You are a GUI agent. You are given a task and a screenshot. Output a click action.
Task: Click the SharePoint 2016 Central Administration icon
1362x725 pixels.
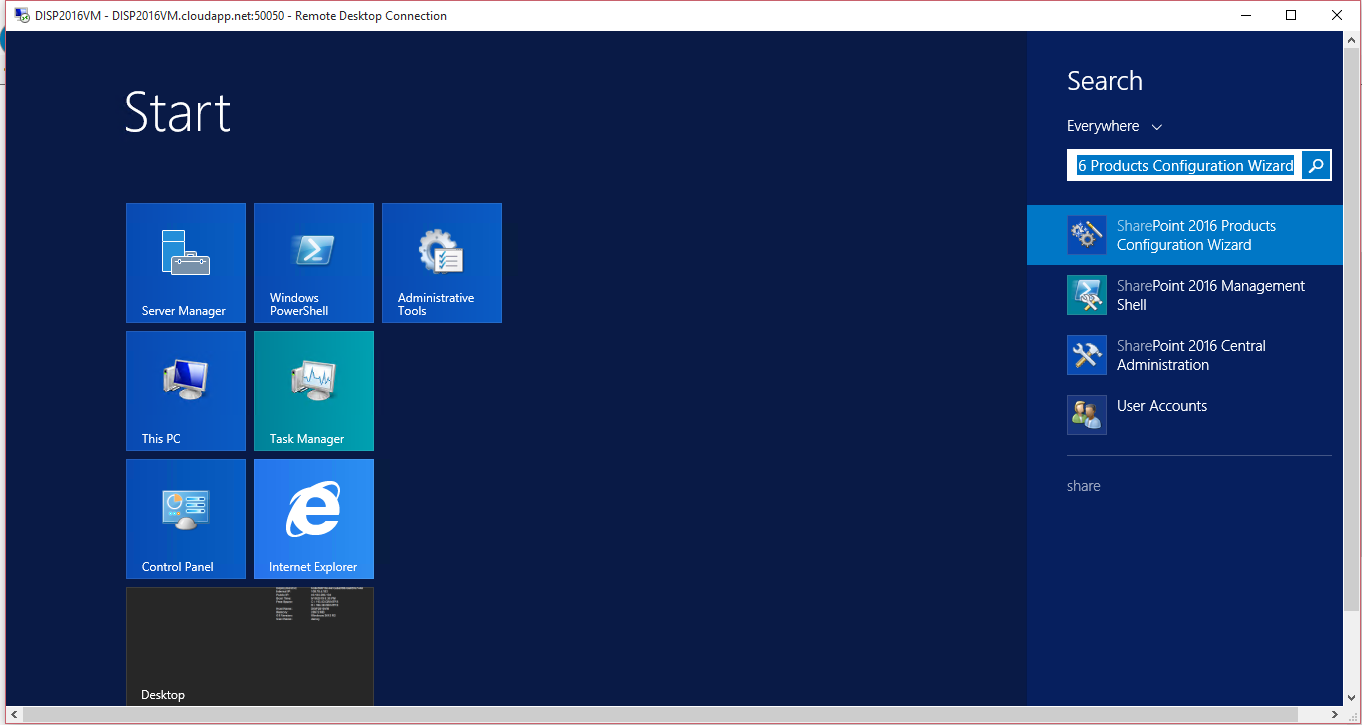(x=1087, y=355)
